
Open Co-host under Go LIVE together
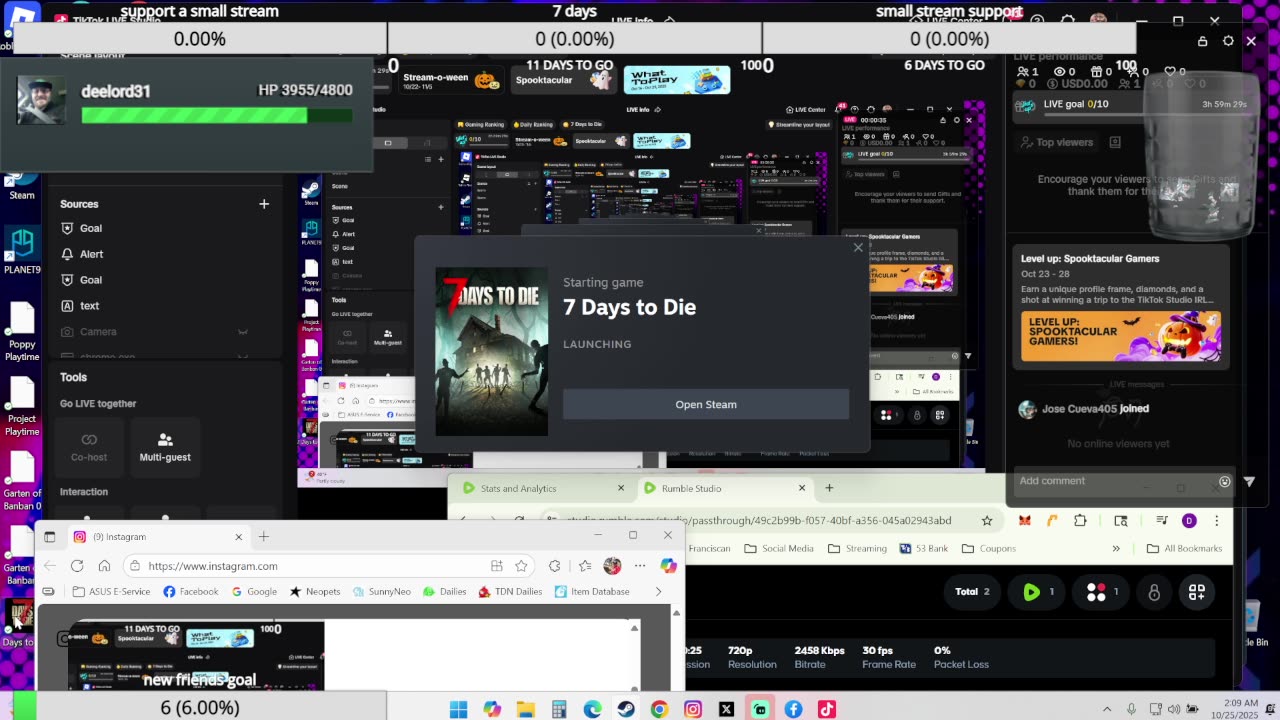pos(89,446)
